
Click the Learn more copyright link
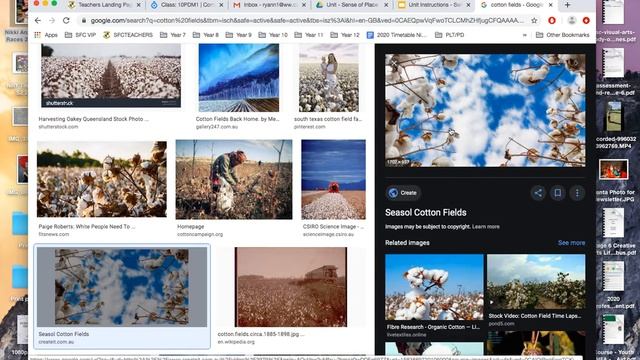tap(486, 227)
